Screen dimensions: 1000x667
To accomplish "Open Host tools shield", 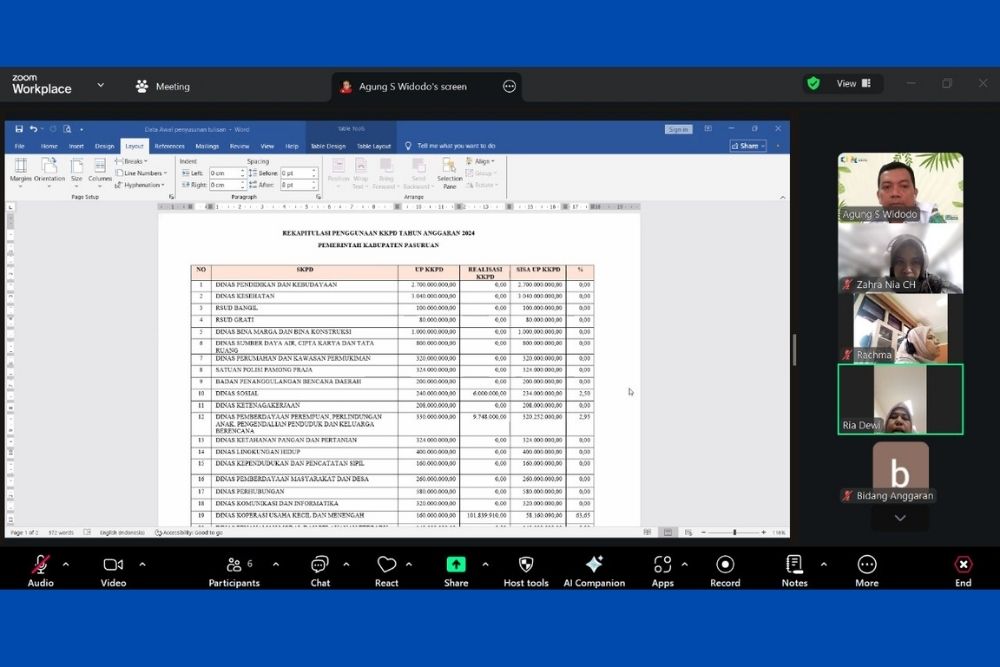I will click(526, 567).
